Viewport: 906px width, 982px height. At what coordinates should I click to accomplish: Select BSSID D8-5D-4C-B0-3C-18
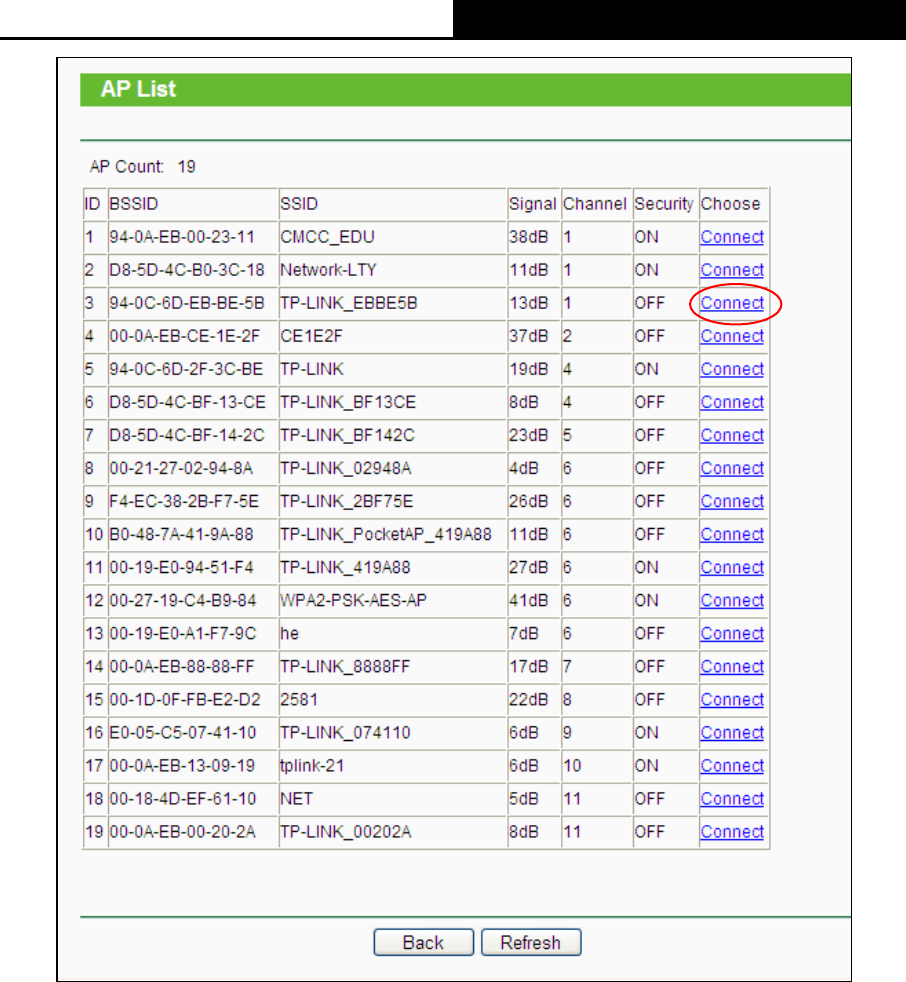click(x=187, y=271)
